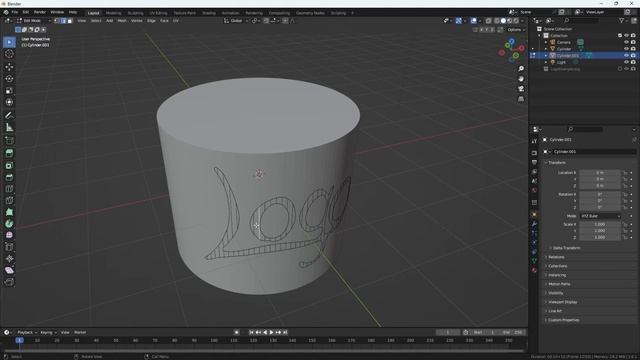
Task: Expand the Custom Properties panel
Action: [563, 320]
